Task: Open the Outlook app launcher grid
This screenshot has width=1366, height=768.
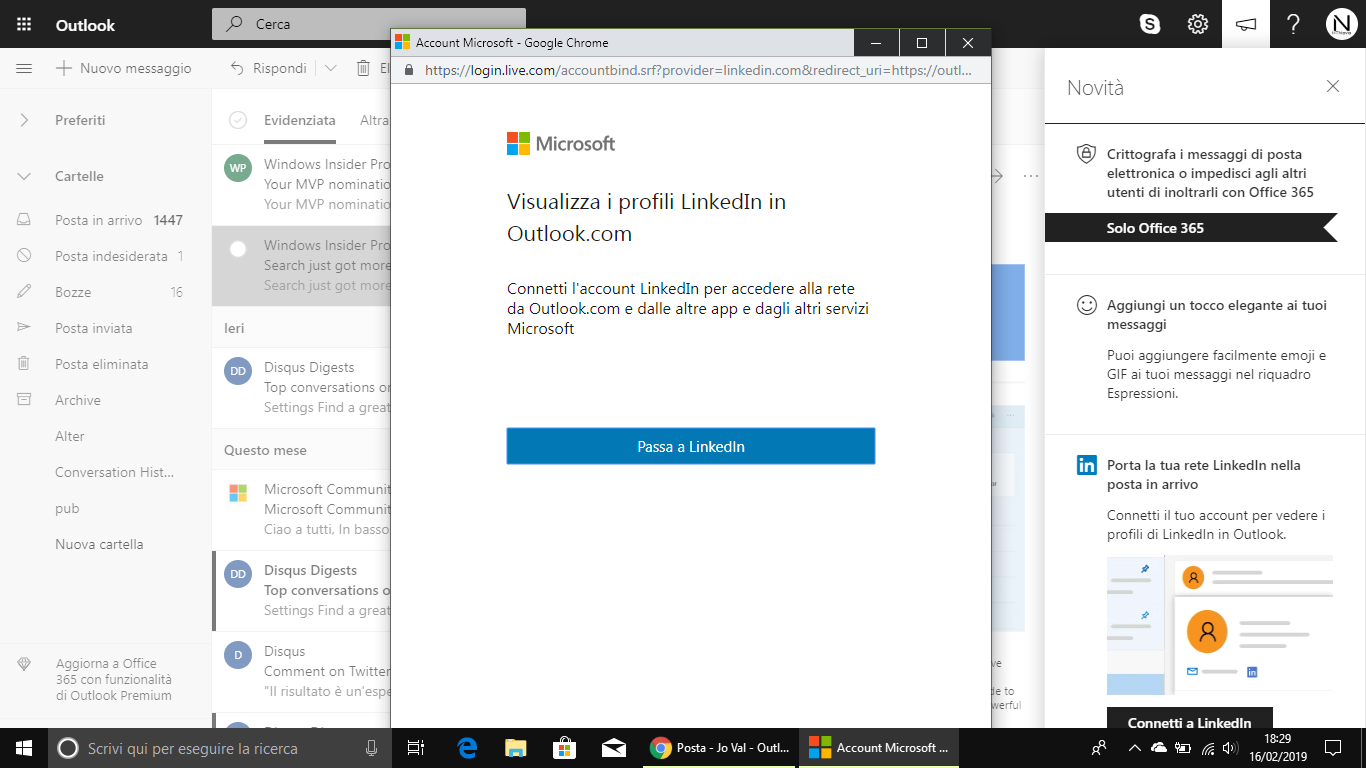Action: coord(24,25)
